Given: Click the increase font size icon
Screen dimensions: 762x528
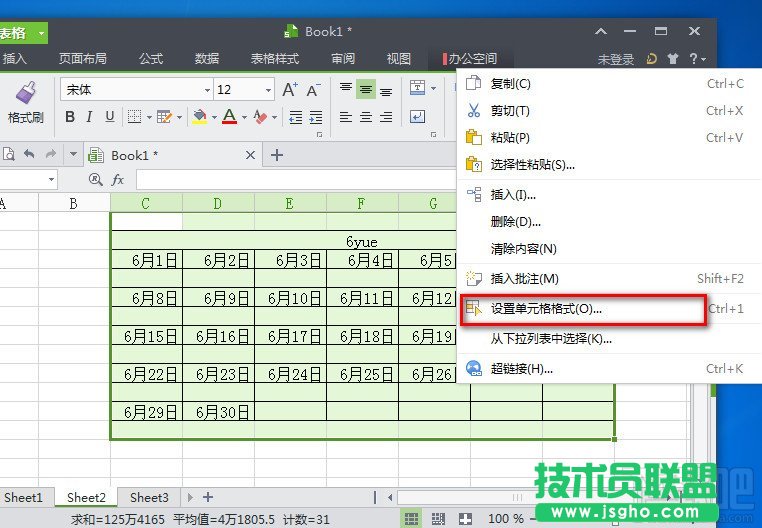Looking at the screenshot, I should (290, 89).
